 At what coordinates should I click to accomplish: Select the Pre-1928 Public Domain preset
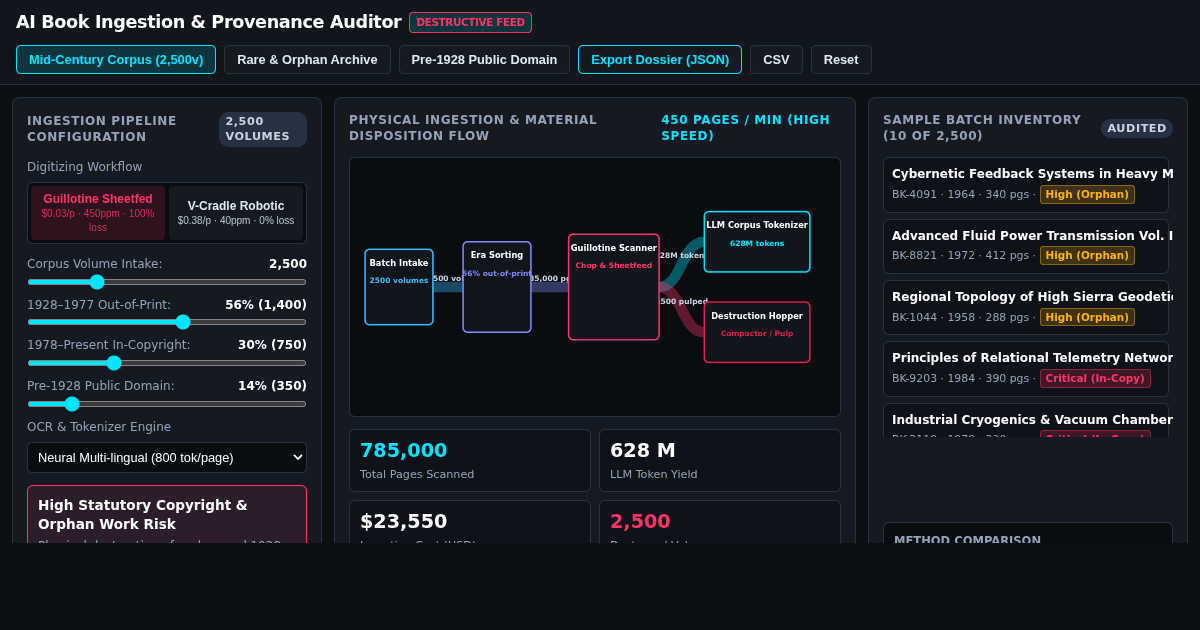coord(484,59)
